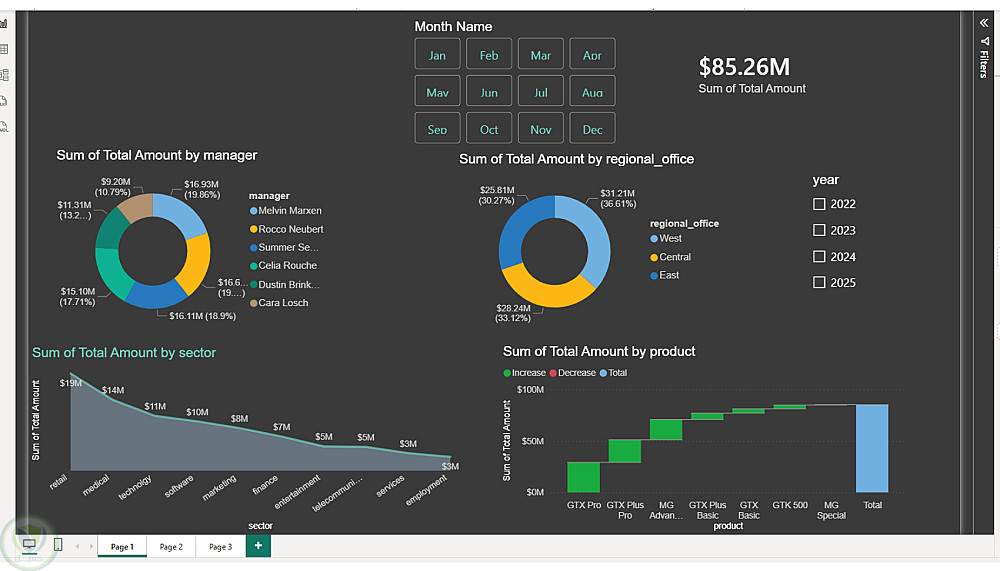The width and height of the screenshot is (1000, 571).
Task: Check the 2023 year checkbox
Action: (x=819, y=230)
